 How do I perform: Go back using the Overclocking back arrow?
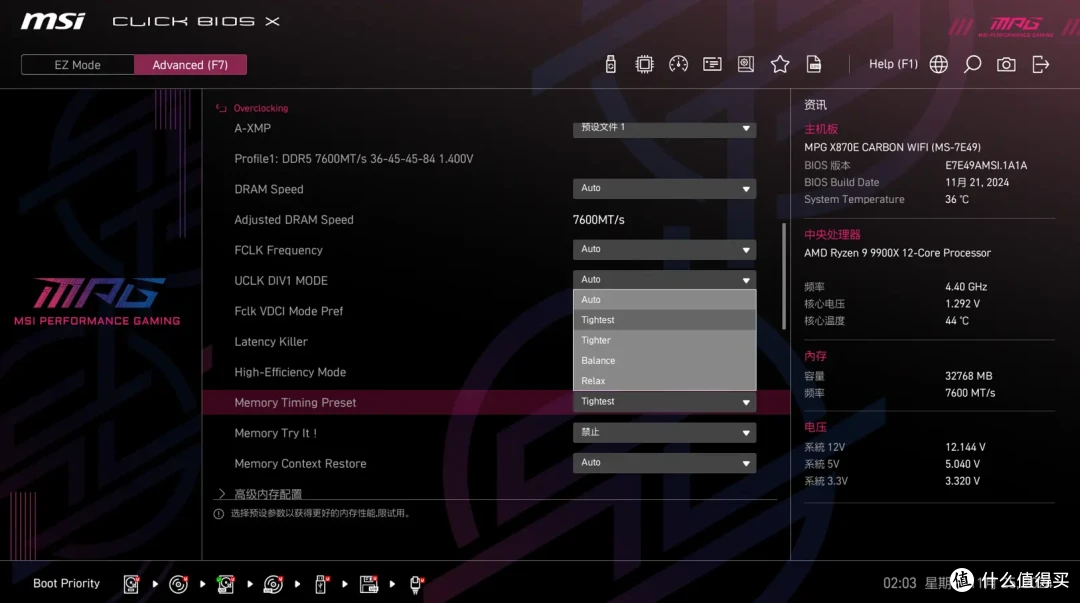click(221, 108)
